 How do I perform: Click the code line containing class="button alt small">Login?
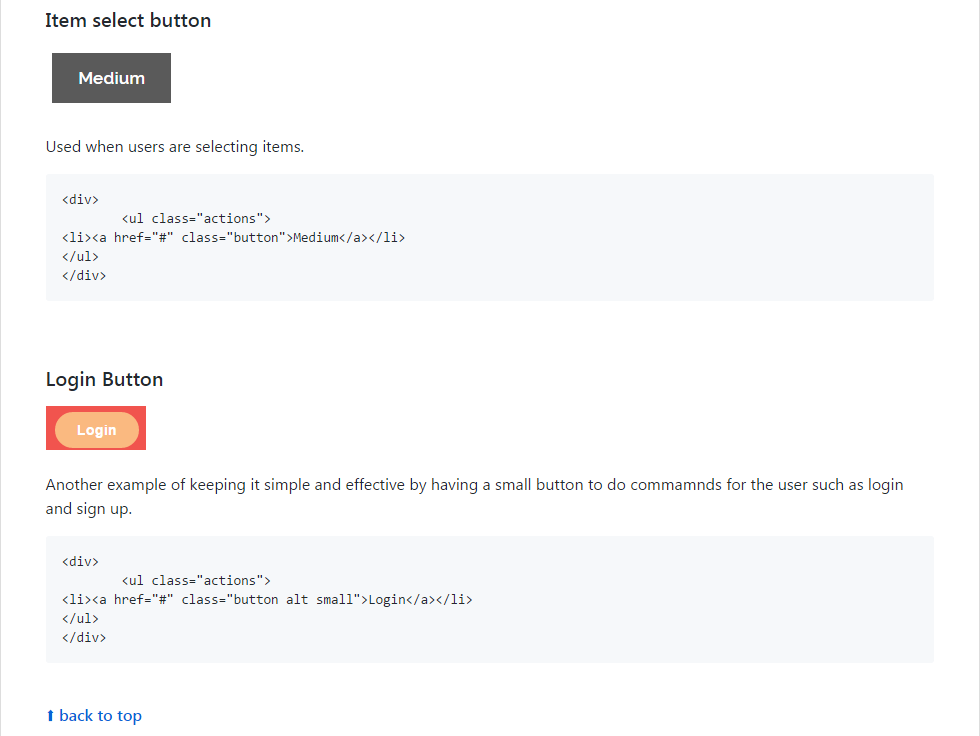click(267, 600)
